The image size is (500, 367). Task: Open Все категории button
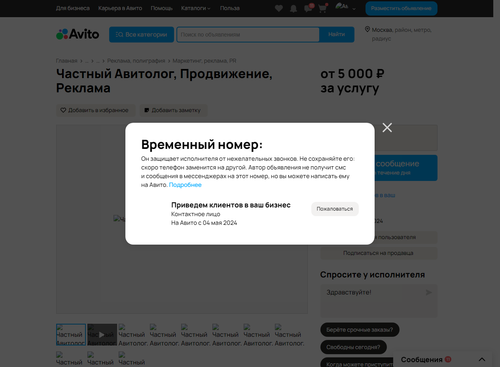pos(141,34)
